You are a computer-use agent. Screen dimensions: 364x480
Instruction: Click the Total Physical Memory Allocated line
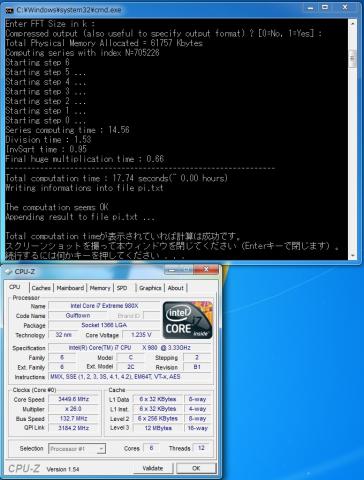point(104,43)
